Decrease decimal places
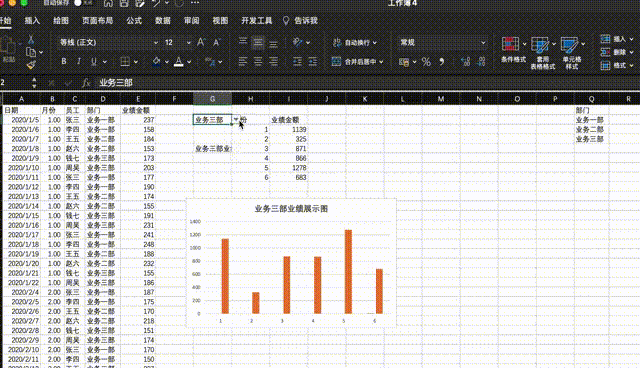640x368 pixels. coord(481,62)
